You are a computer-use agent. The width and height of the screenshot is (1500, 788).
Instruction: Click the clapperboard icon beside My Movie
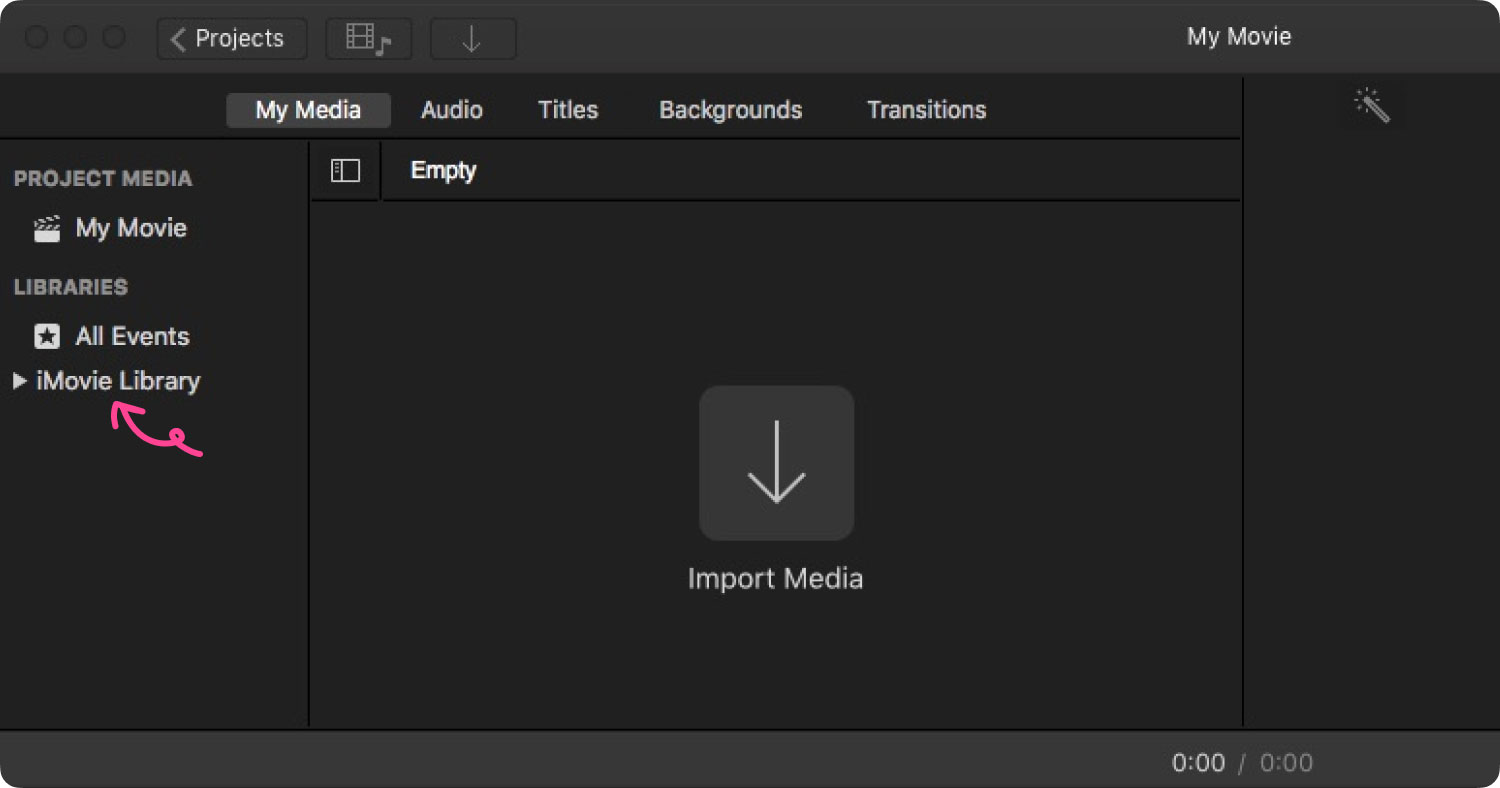(x=47, y=229)
